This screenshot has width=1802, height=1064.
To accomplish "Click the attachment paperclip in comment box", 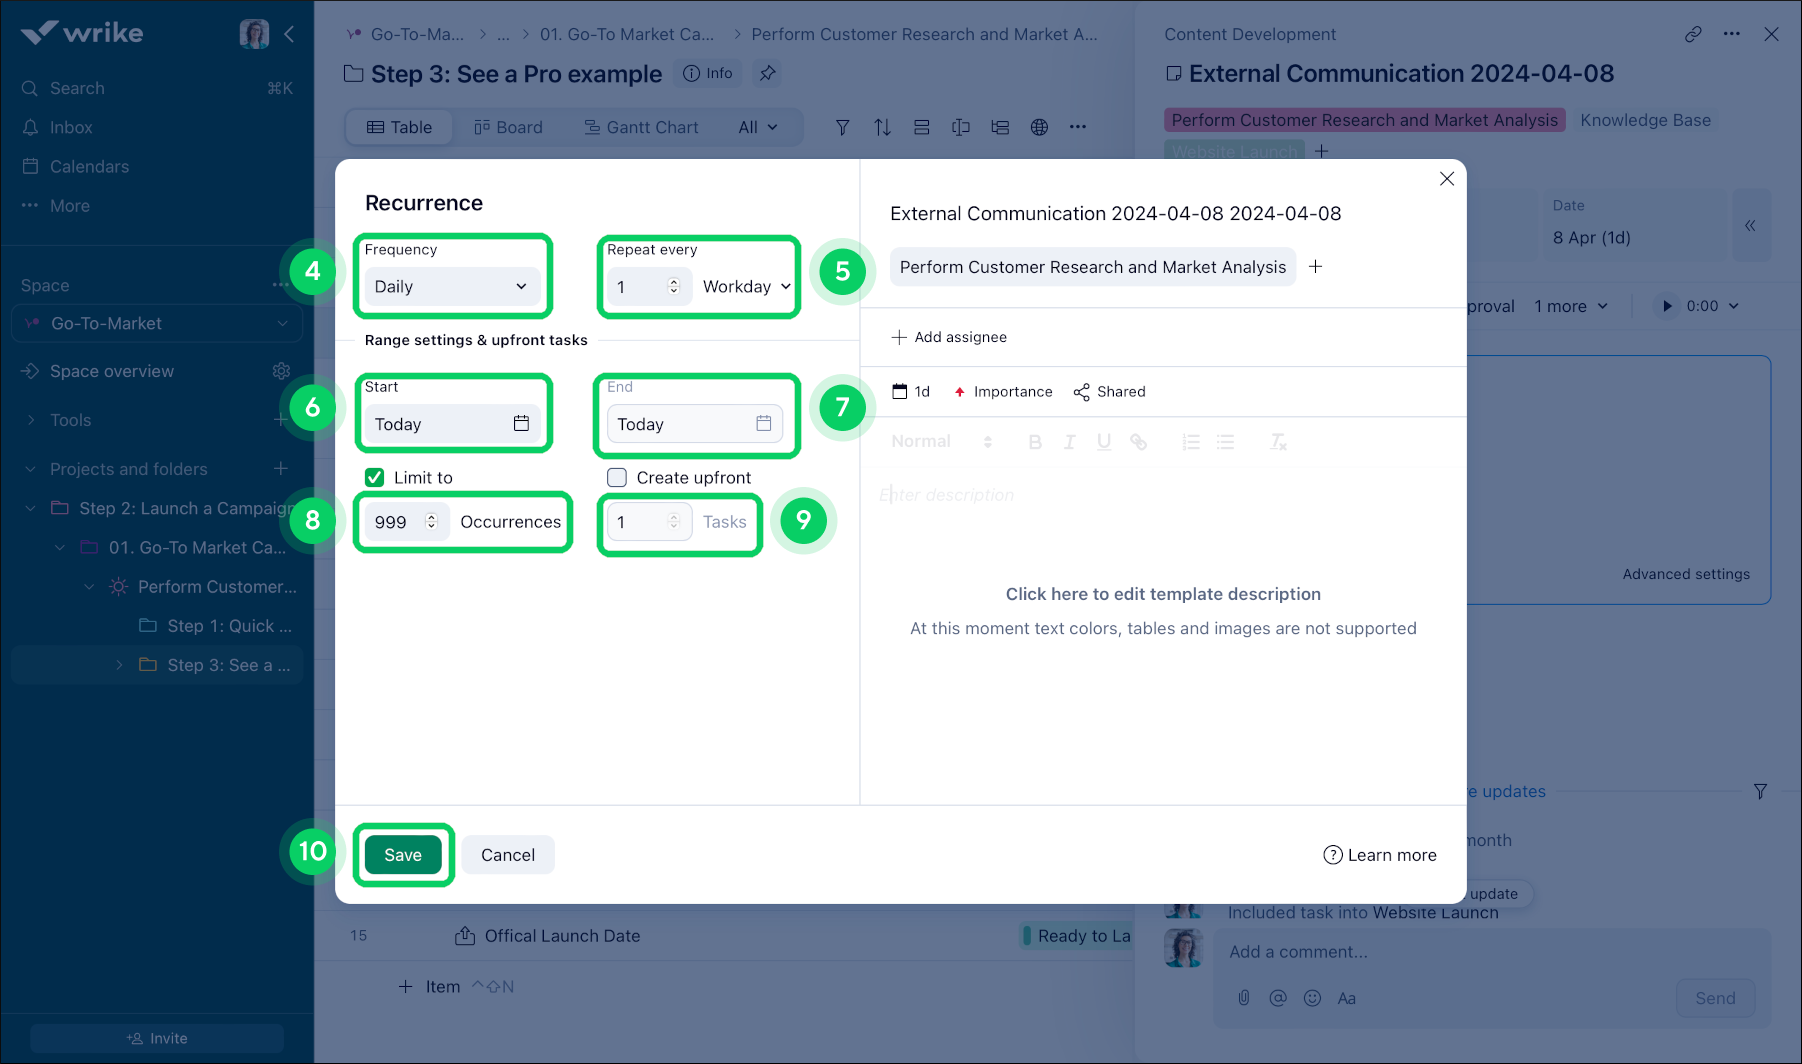I will (1243, 998).
